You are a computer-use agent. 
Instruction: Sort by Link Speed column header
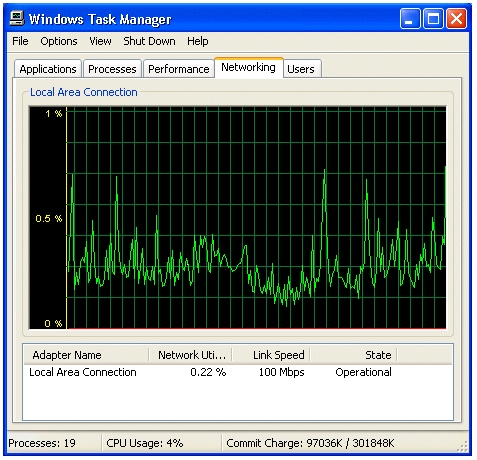(x=271, y=355)
